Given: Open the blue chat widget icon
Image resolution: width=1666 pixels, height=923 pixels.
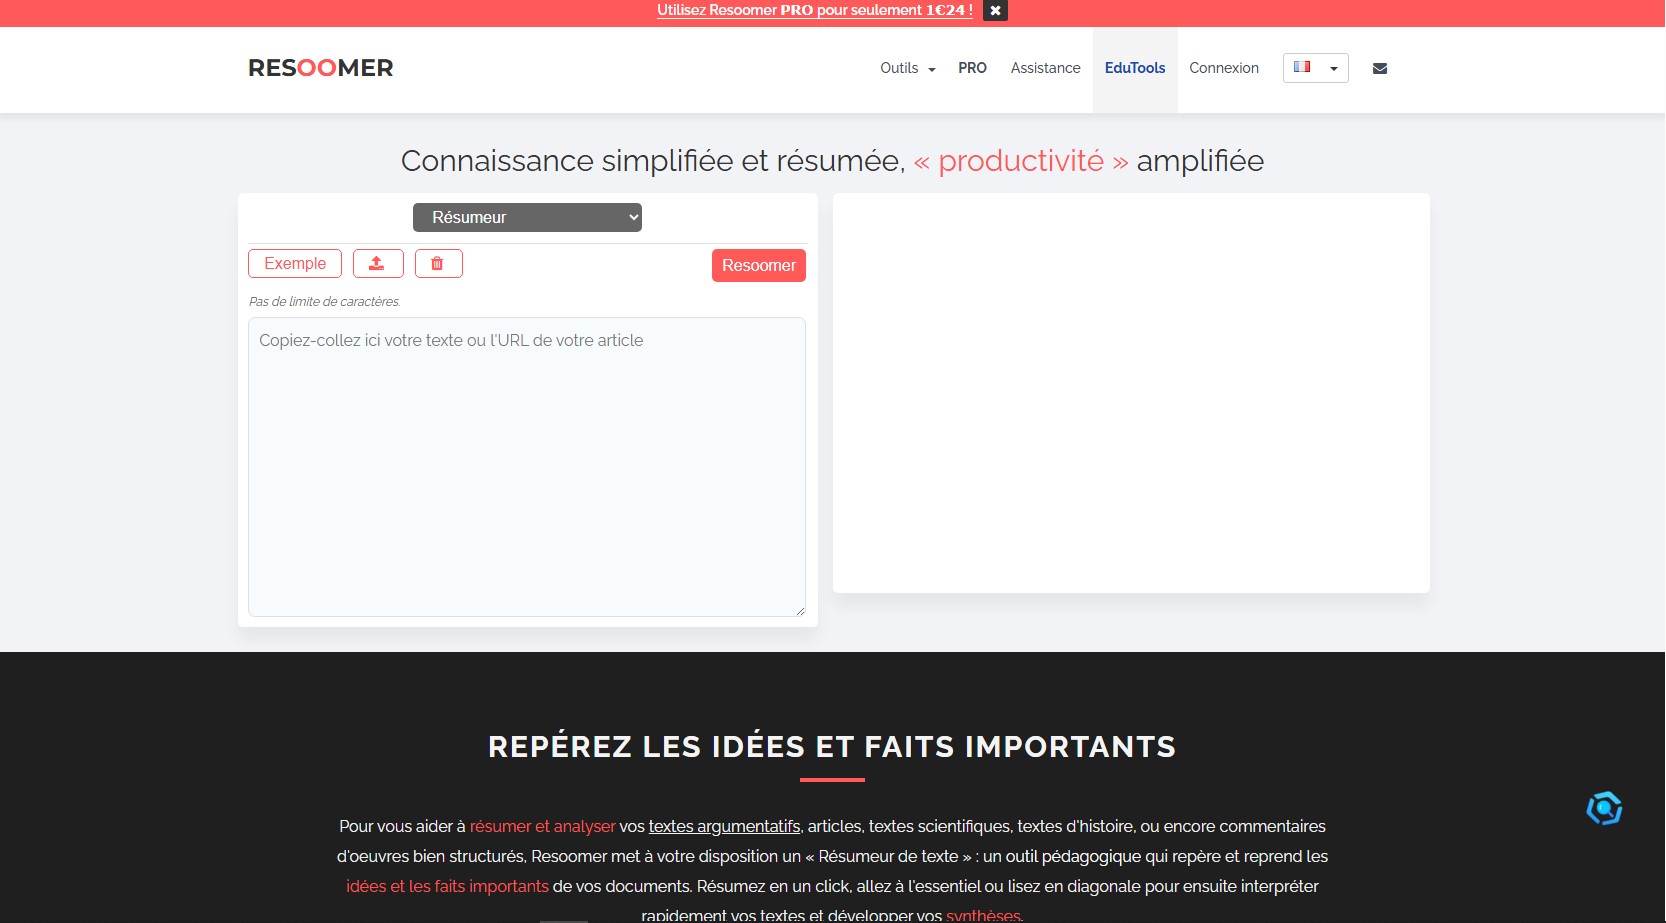Looking at the screenshot, I should pos(1603,808).
